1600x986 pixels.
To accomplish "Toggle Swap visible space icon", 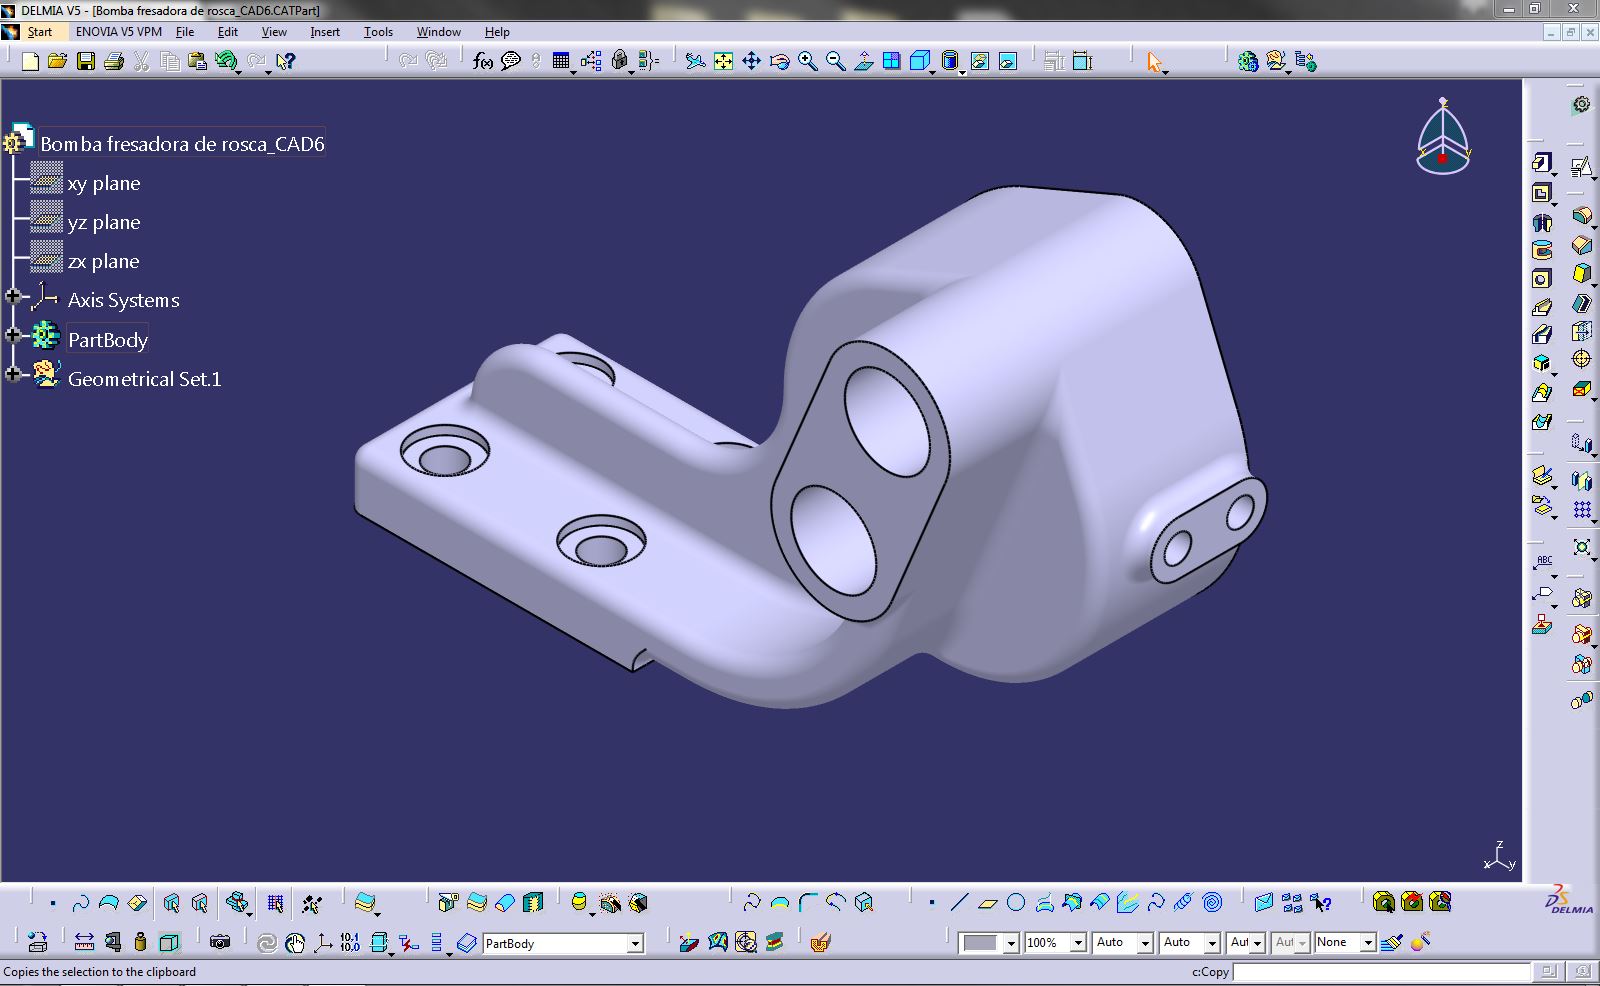I will 1007,62.
